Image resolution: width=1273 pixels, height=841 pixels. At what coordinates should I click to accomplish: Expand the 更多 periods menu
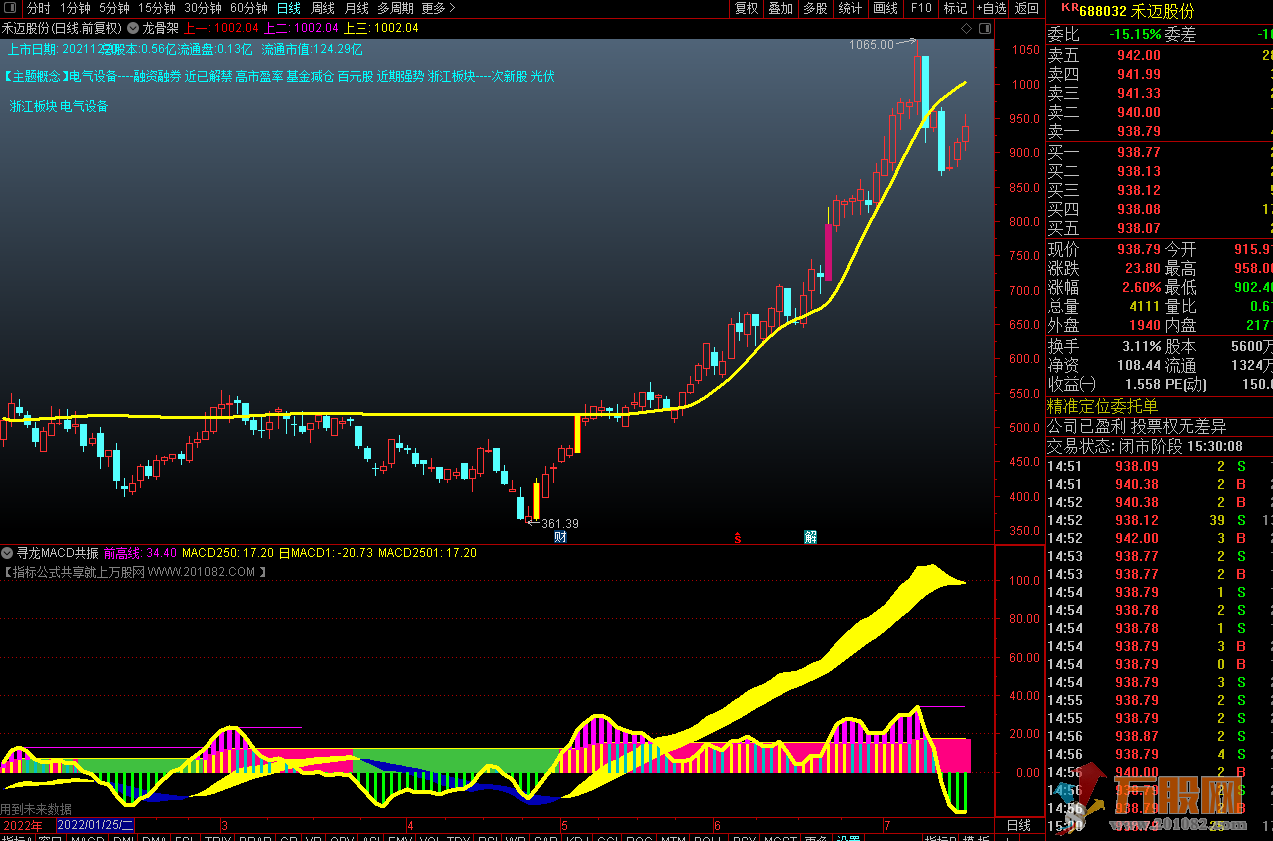pyautogui.click(x=437, y=8)
